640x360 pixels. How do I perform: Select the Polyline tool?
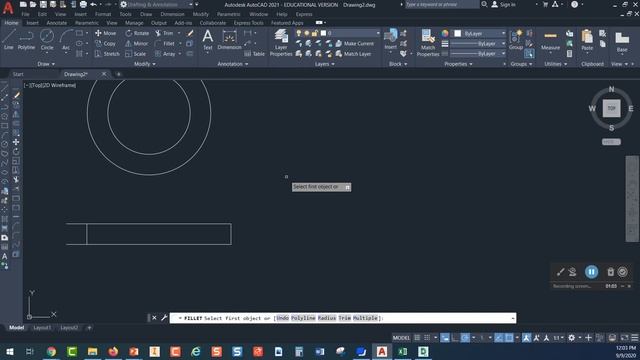click(26, 40)
